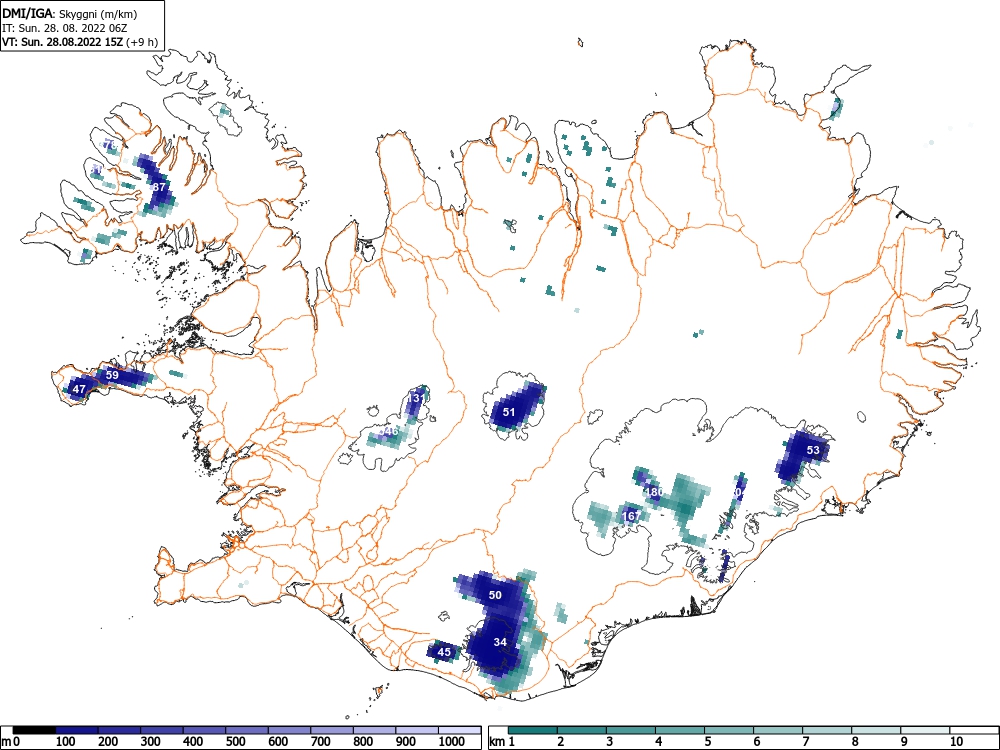The width and height of the screenshot is (1000, 750).
Task: Click the '1000' legend tick label
Action: (x=452, y=742)
